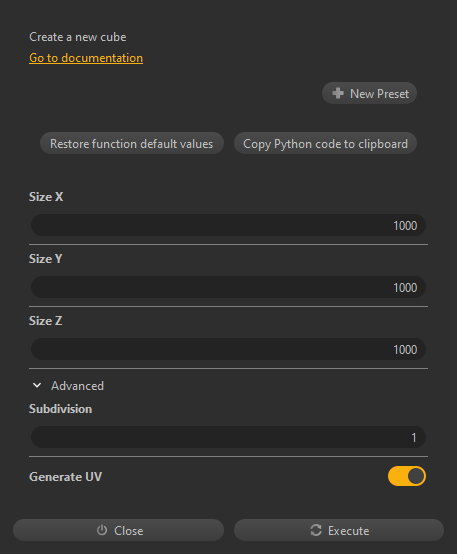Select the Size Y value field
457x554 pixels.
tap(228, 287)
